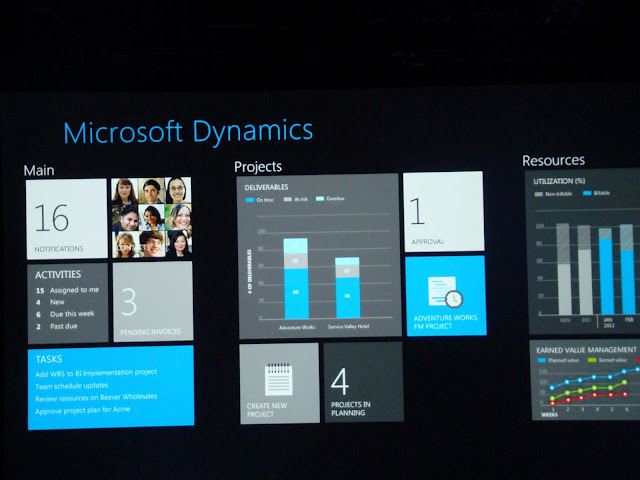Image resolution: width=640 pixels, height=480 pixels.
Task: Open the 1 Approval tile
Action: 444,211
